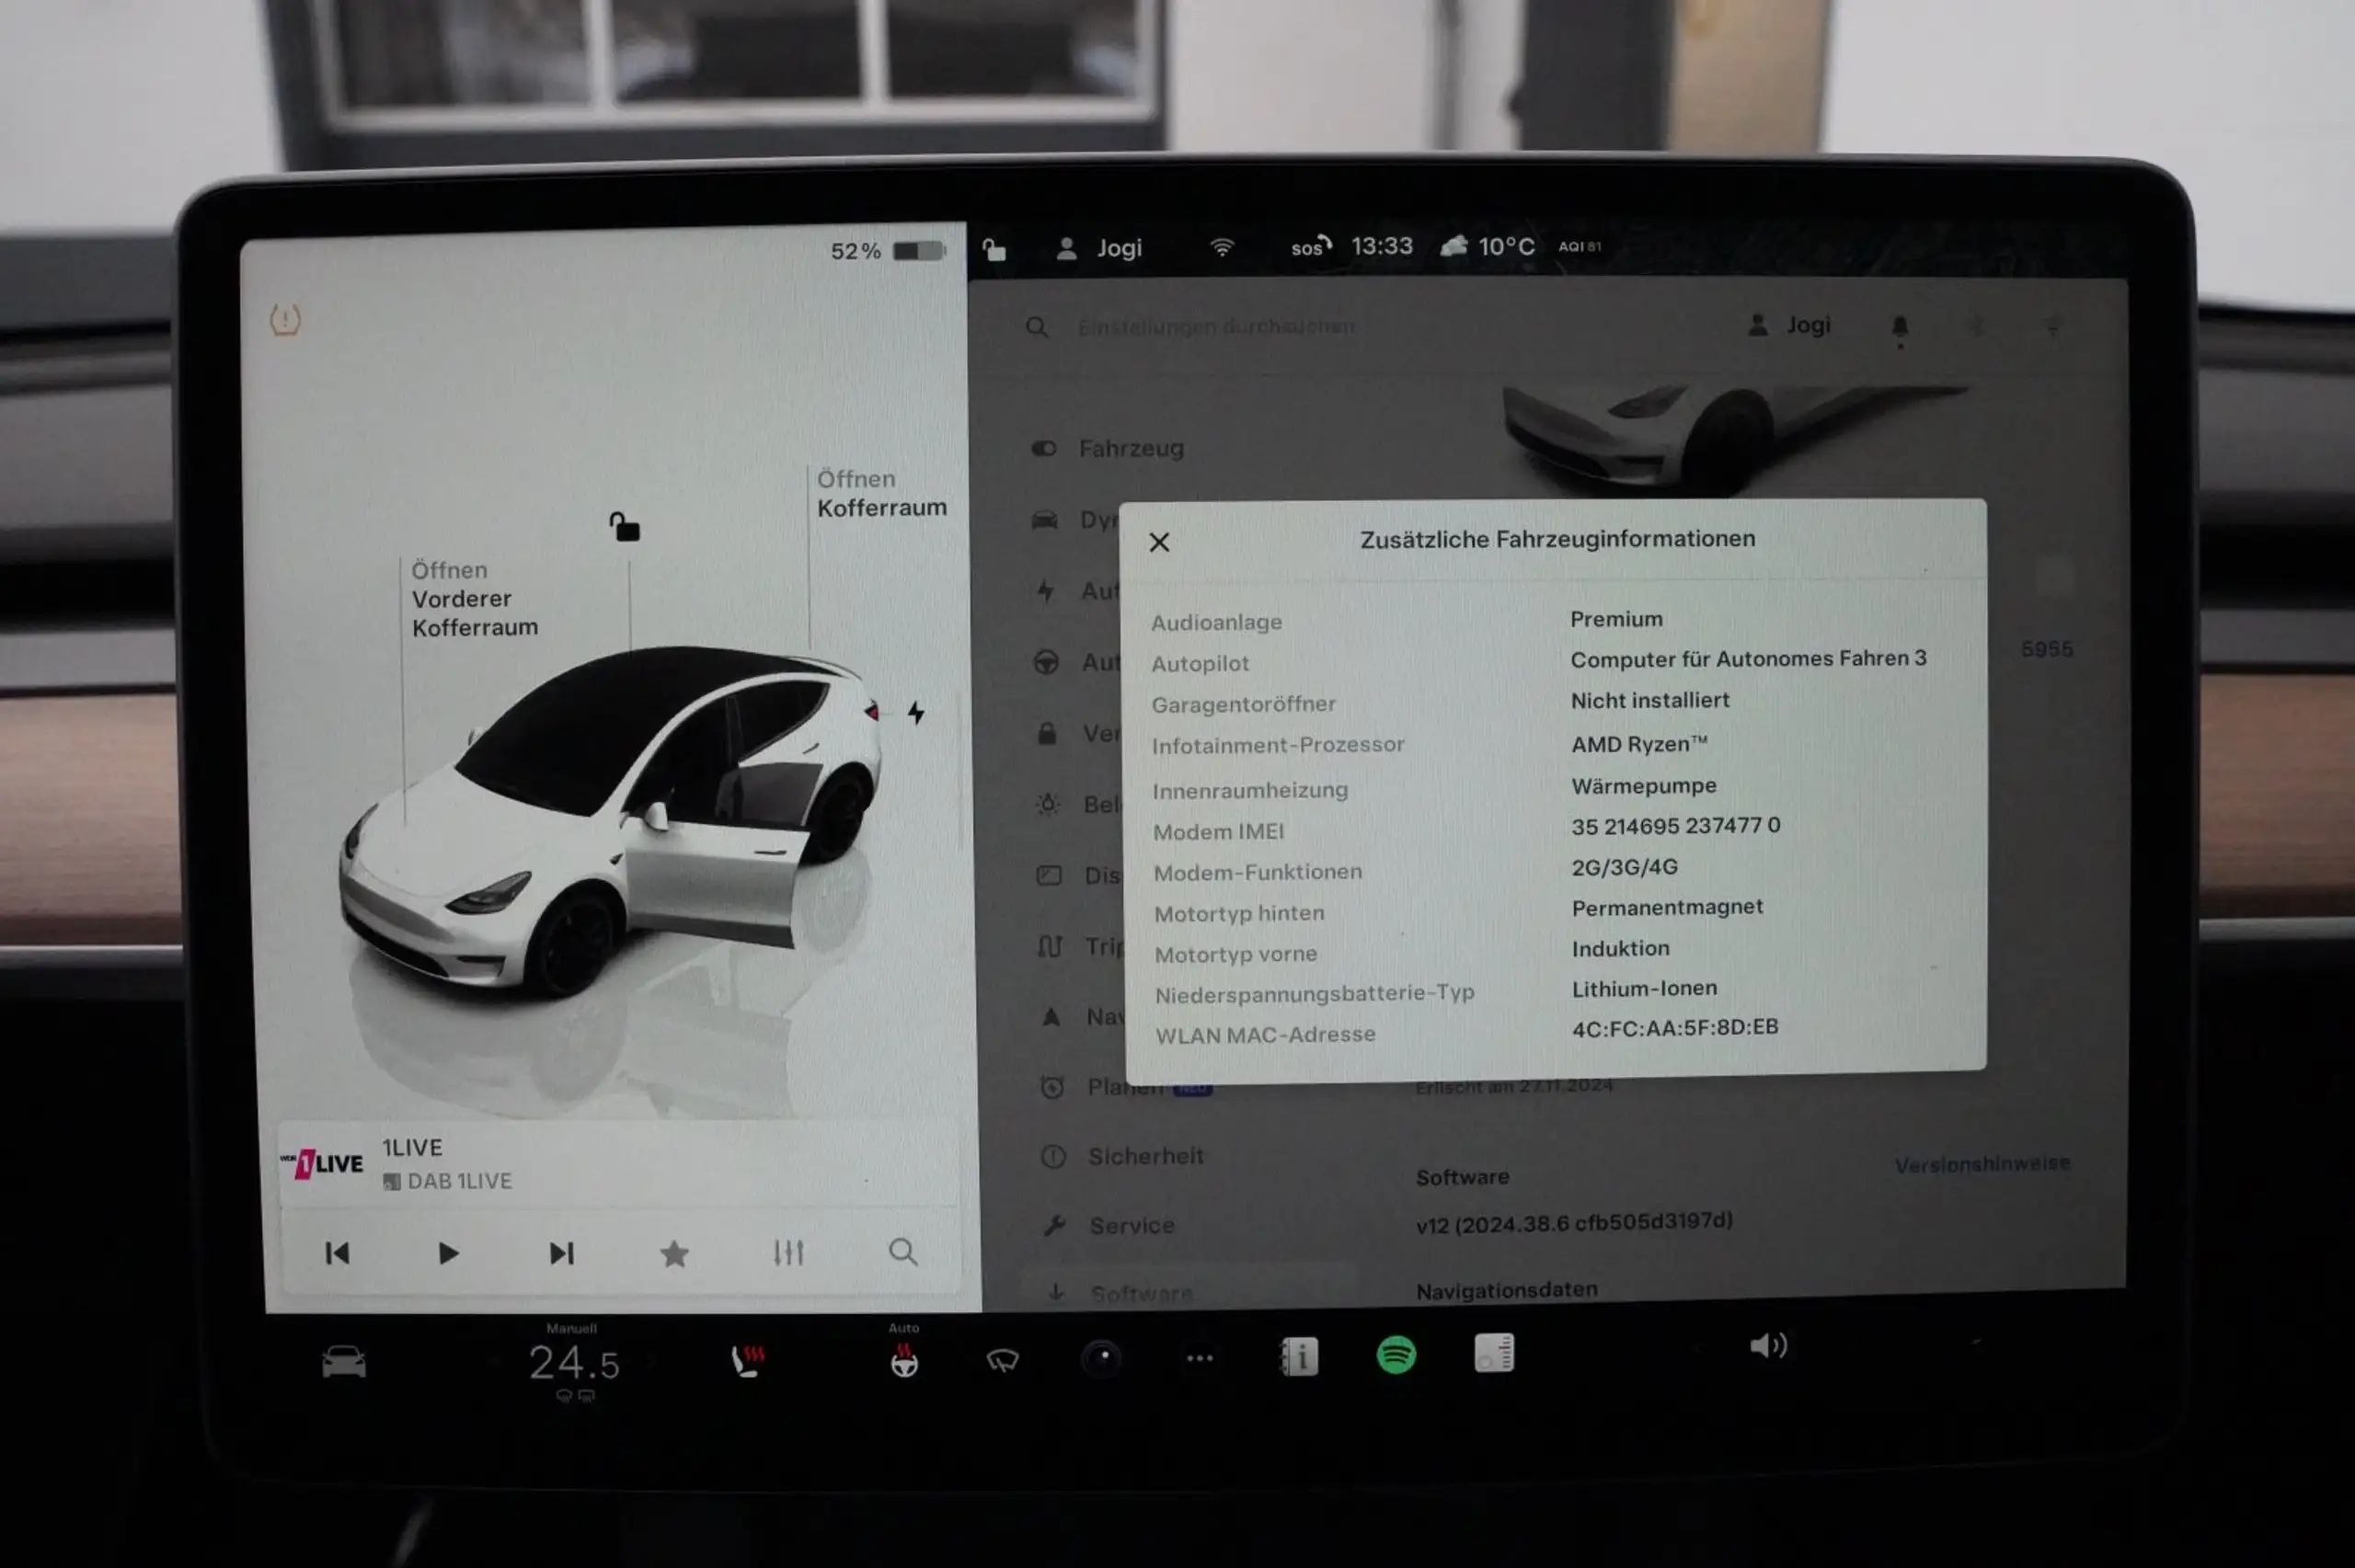This screenshot has width=2355, height=1568.
Task: Focus the Einstellungen durchsuchen search field
Action: (1215, 326)
